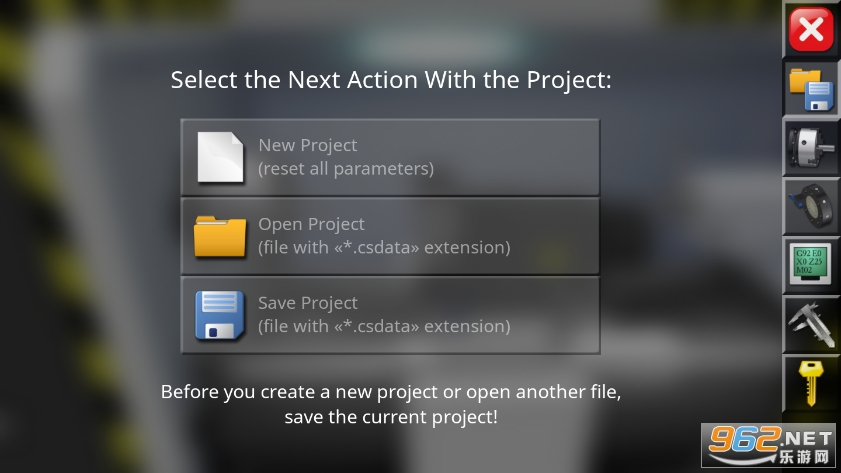The height and width of the screenshot is (473, 841).
Task: Click the "Select the Next Action" heading
Action: tap(390, 80)
